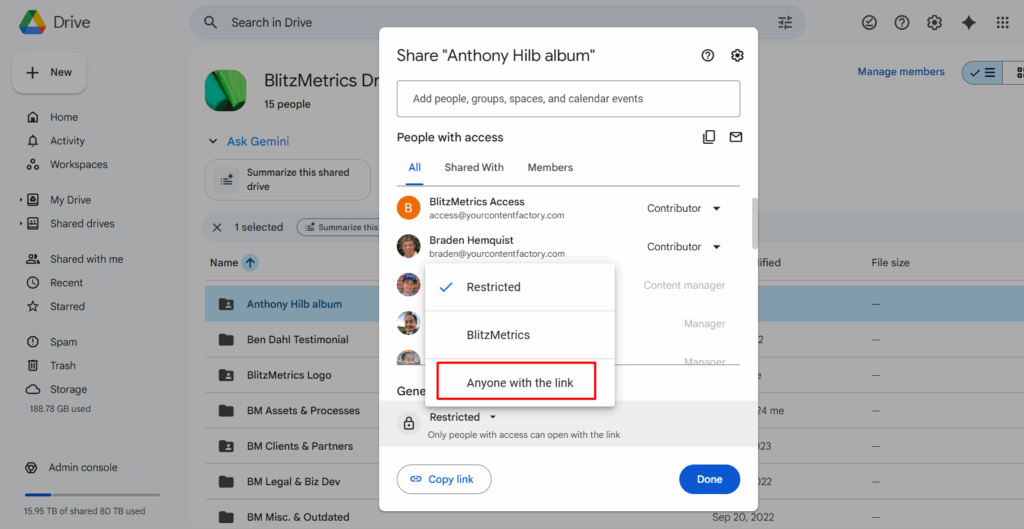
Task: Click the copy emails icon
Action: [709, 137]
